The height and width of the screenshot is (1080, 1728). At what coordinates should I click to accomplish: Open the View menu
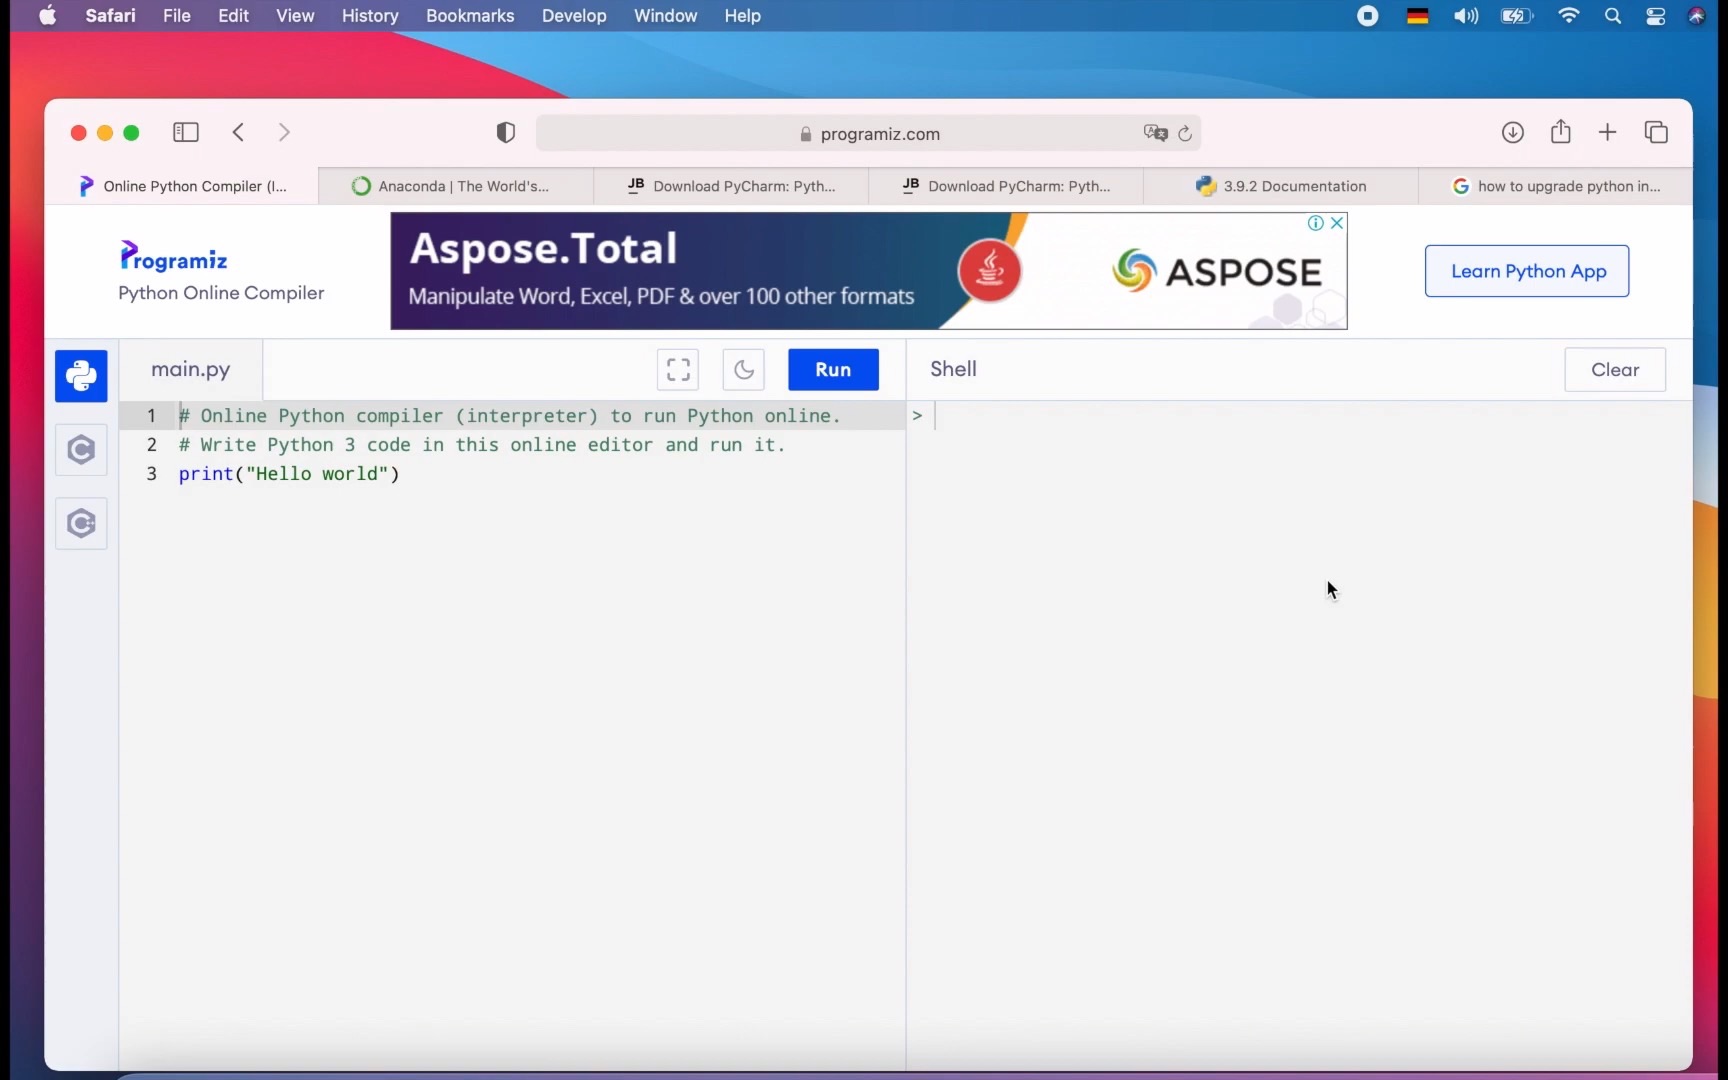pos(295,16)
